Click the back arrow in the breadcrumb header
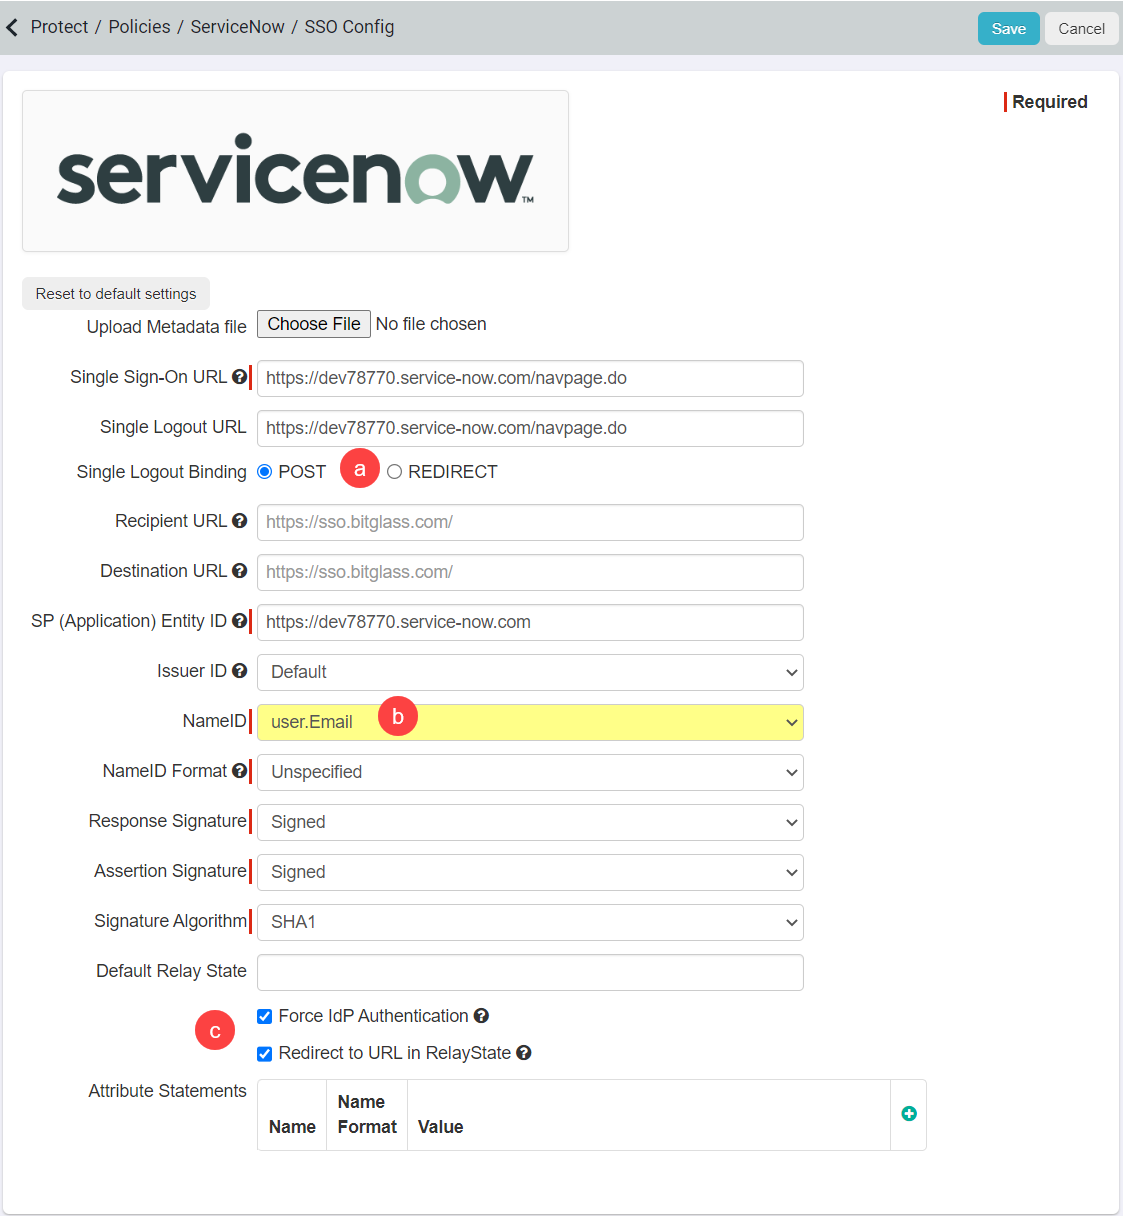The height and width of the screenshot is (1216, 1123). pyautogui.click(x=13, y=27)
